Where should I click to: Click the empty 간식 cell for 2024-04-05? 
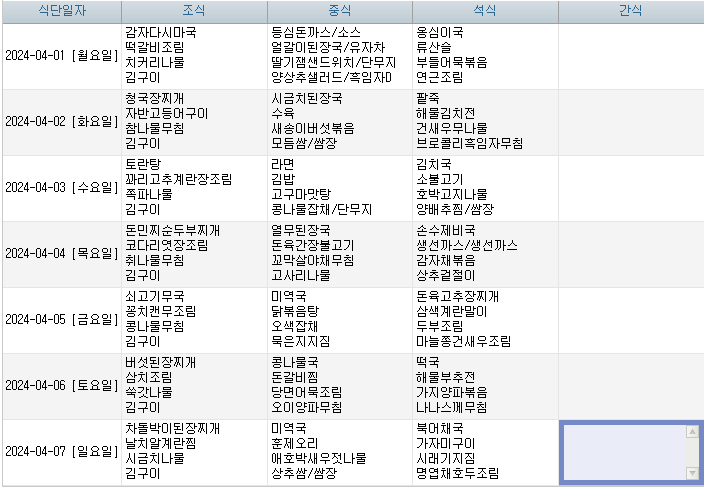630,320
